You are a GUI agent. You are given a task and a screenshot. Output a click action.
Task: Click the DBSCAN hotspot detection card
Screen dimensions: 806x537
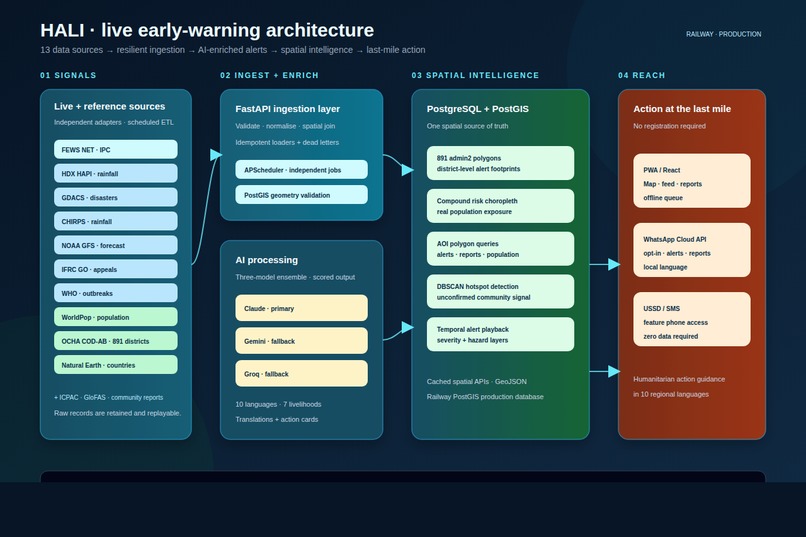(500, 291)
